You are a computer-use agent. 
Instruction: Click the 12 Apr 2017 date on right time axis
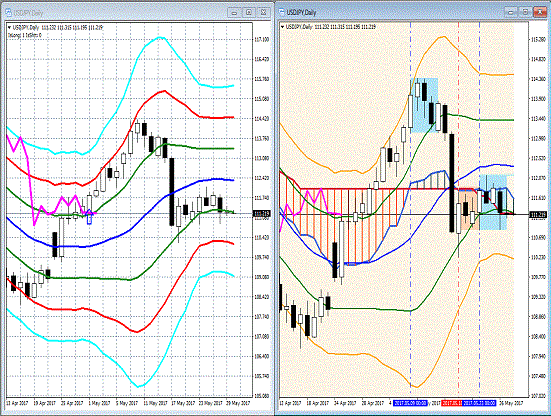coord(290,403)
